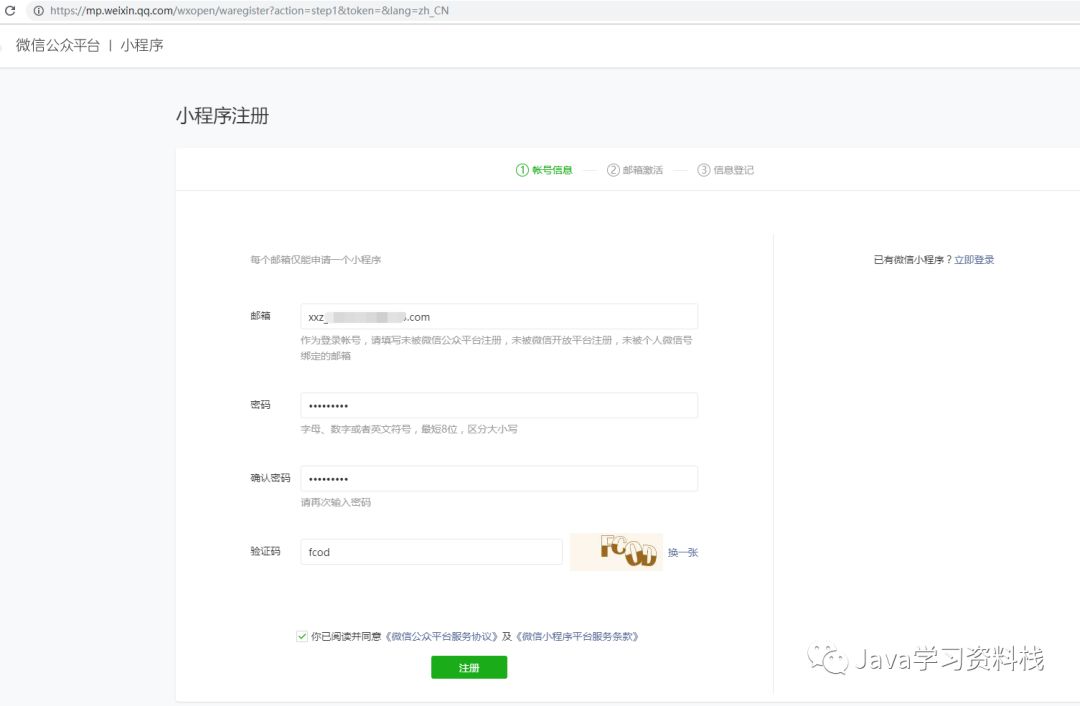The height and width of the screenshot is (706, 1080).
Task: Click the hint 请再次输入密码
Action: click(x=335, y=502)
